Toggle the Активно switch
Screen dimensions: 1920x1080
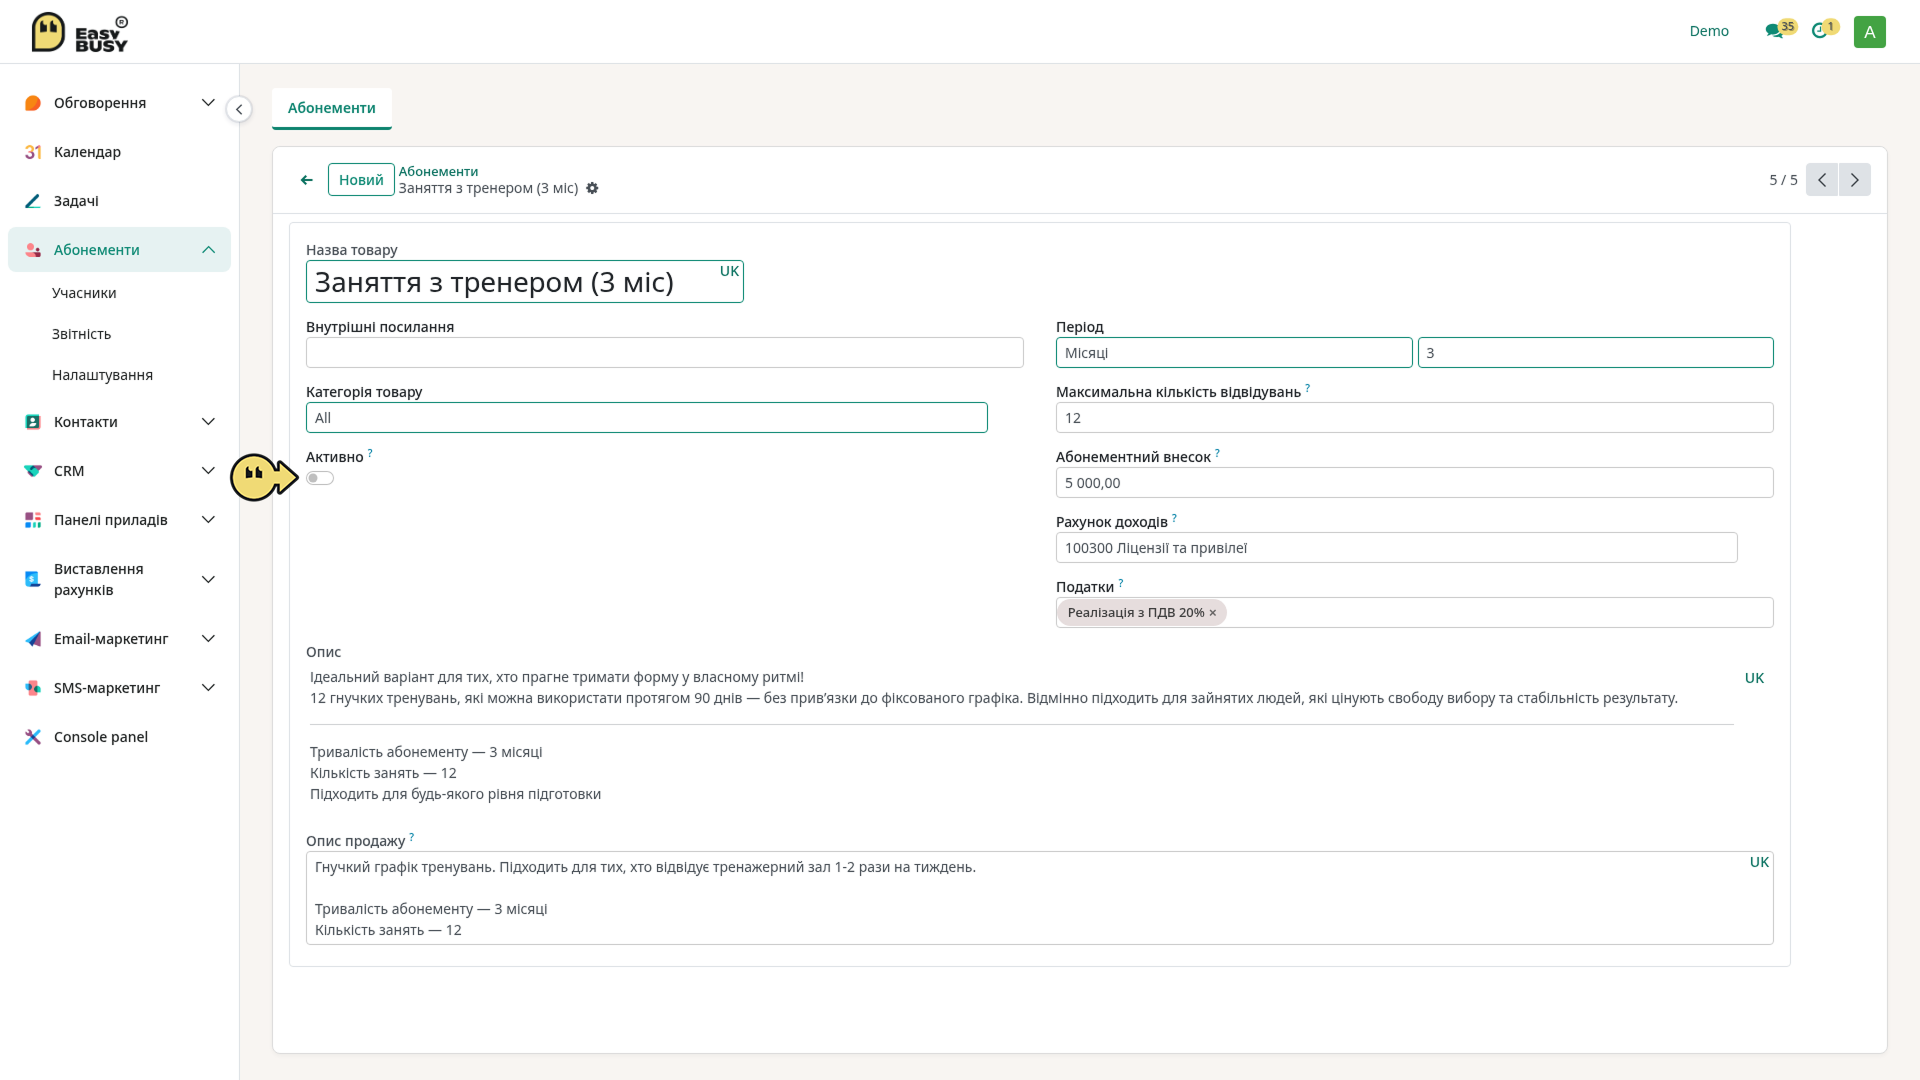point(320,478)
